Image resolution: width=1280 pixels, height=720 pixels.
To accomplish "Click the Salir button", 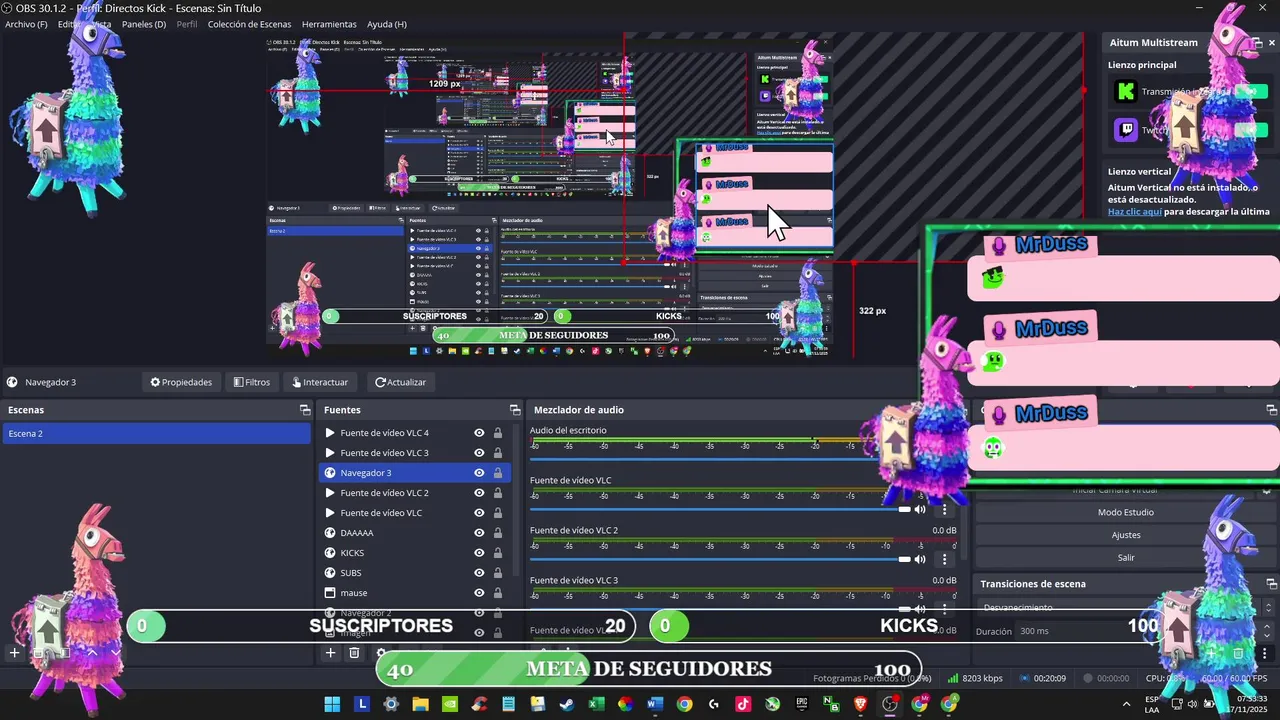I will 1126,558.
